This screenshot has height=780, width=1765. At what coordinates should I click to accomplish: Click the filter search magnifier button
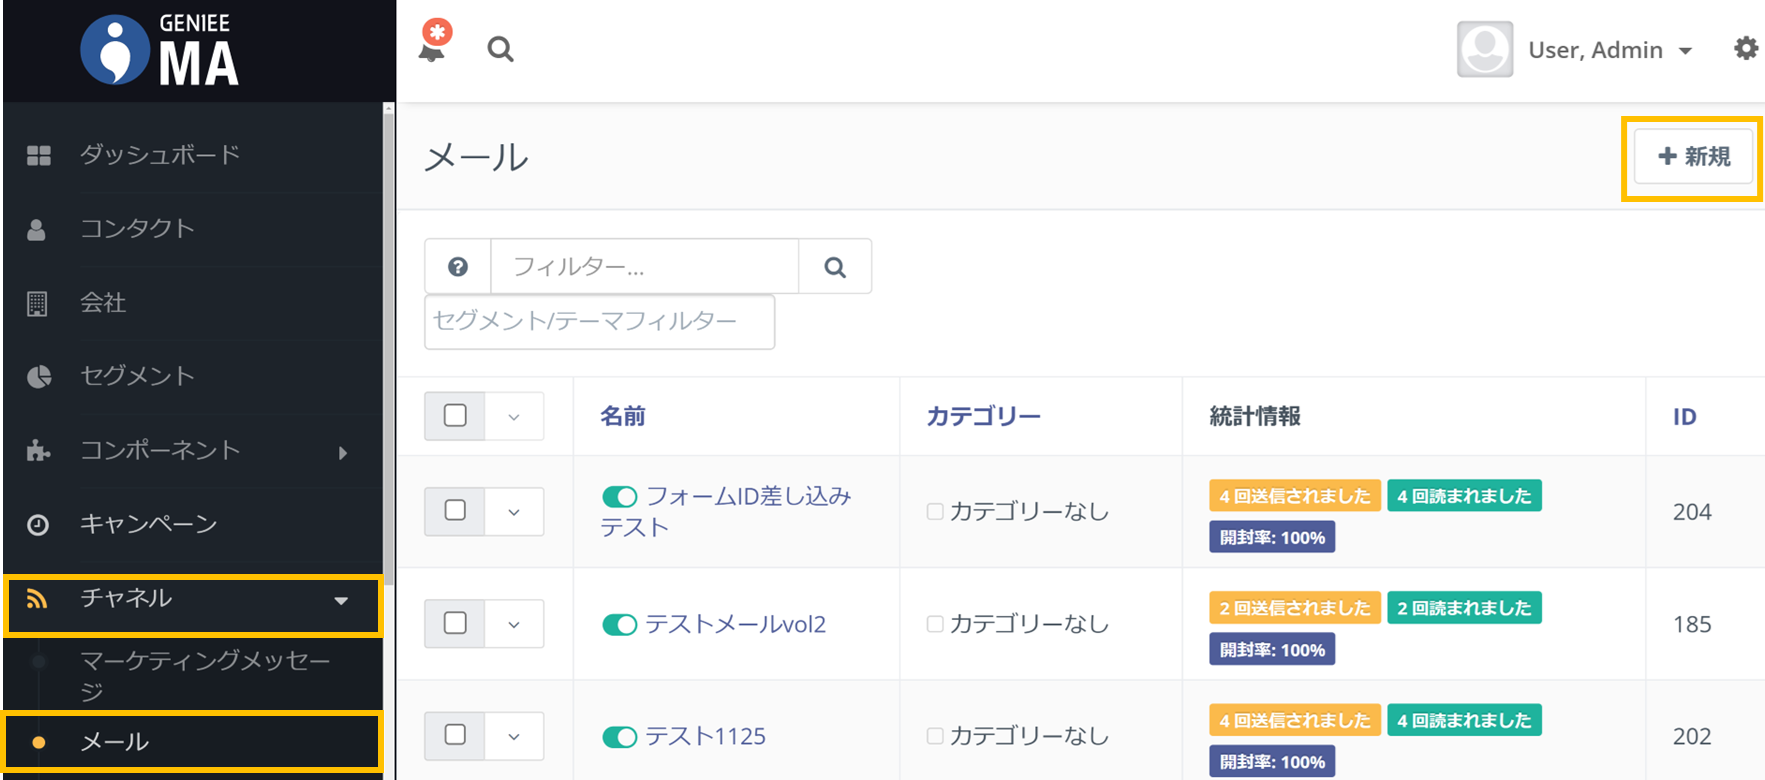pyautogui.click(x=835, y=267)
